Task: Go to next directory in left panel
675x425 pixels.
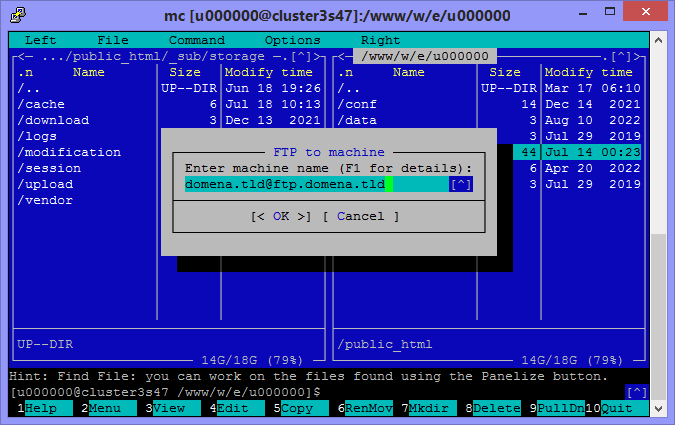Action: 318,56
